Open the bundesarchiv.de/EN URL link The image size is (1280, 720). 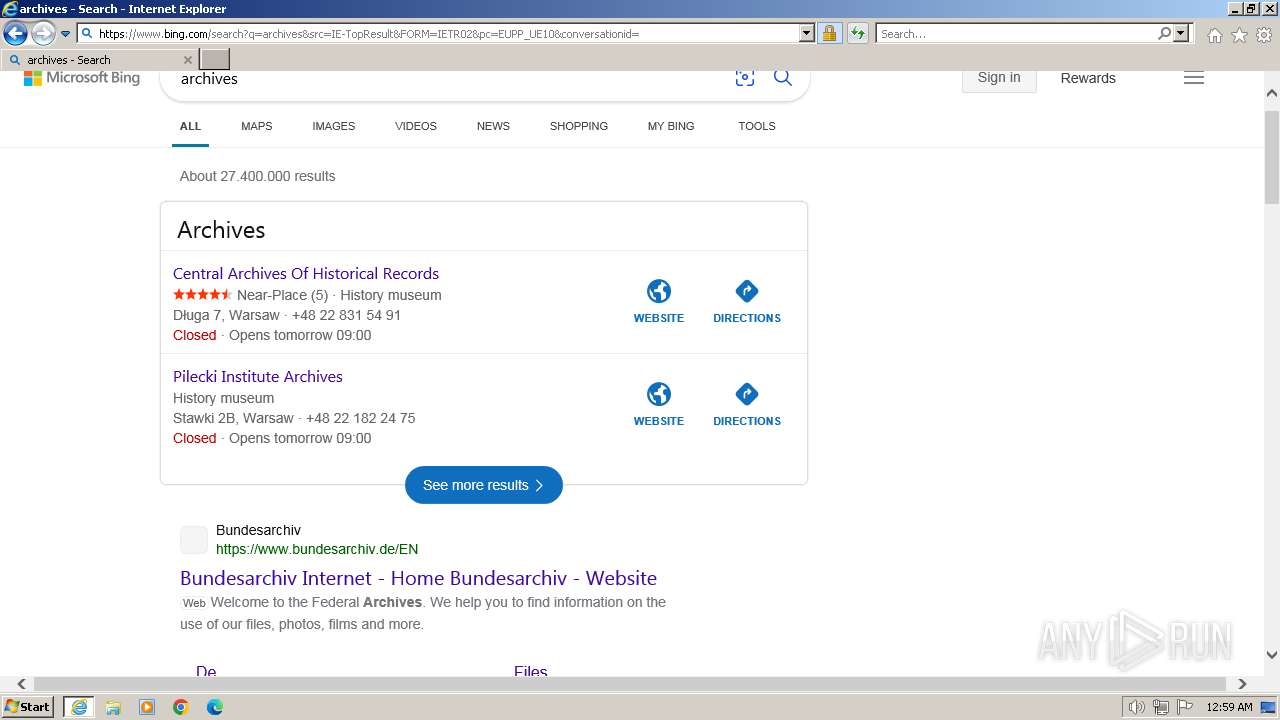coord(317,549)
